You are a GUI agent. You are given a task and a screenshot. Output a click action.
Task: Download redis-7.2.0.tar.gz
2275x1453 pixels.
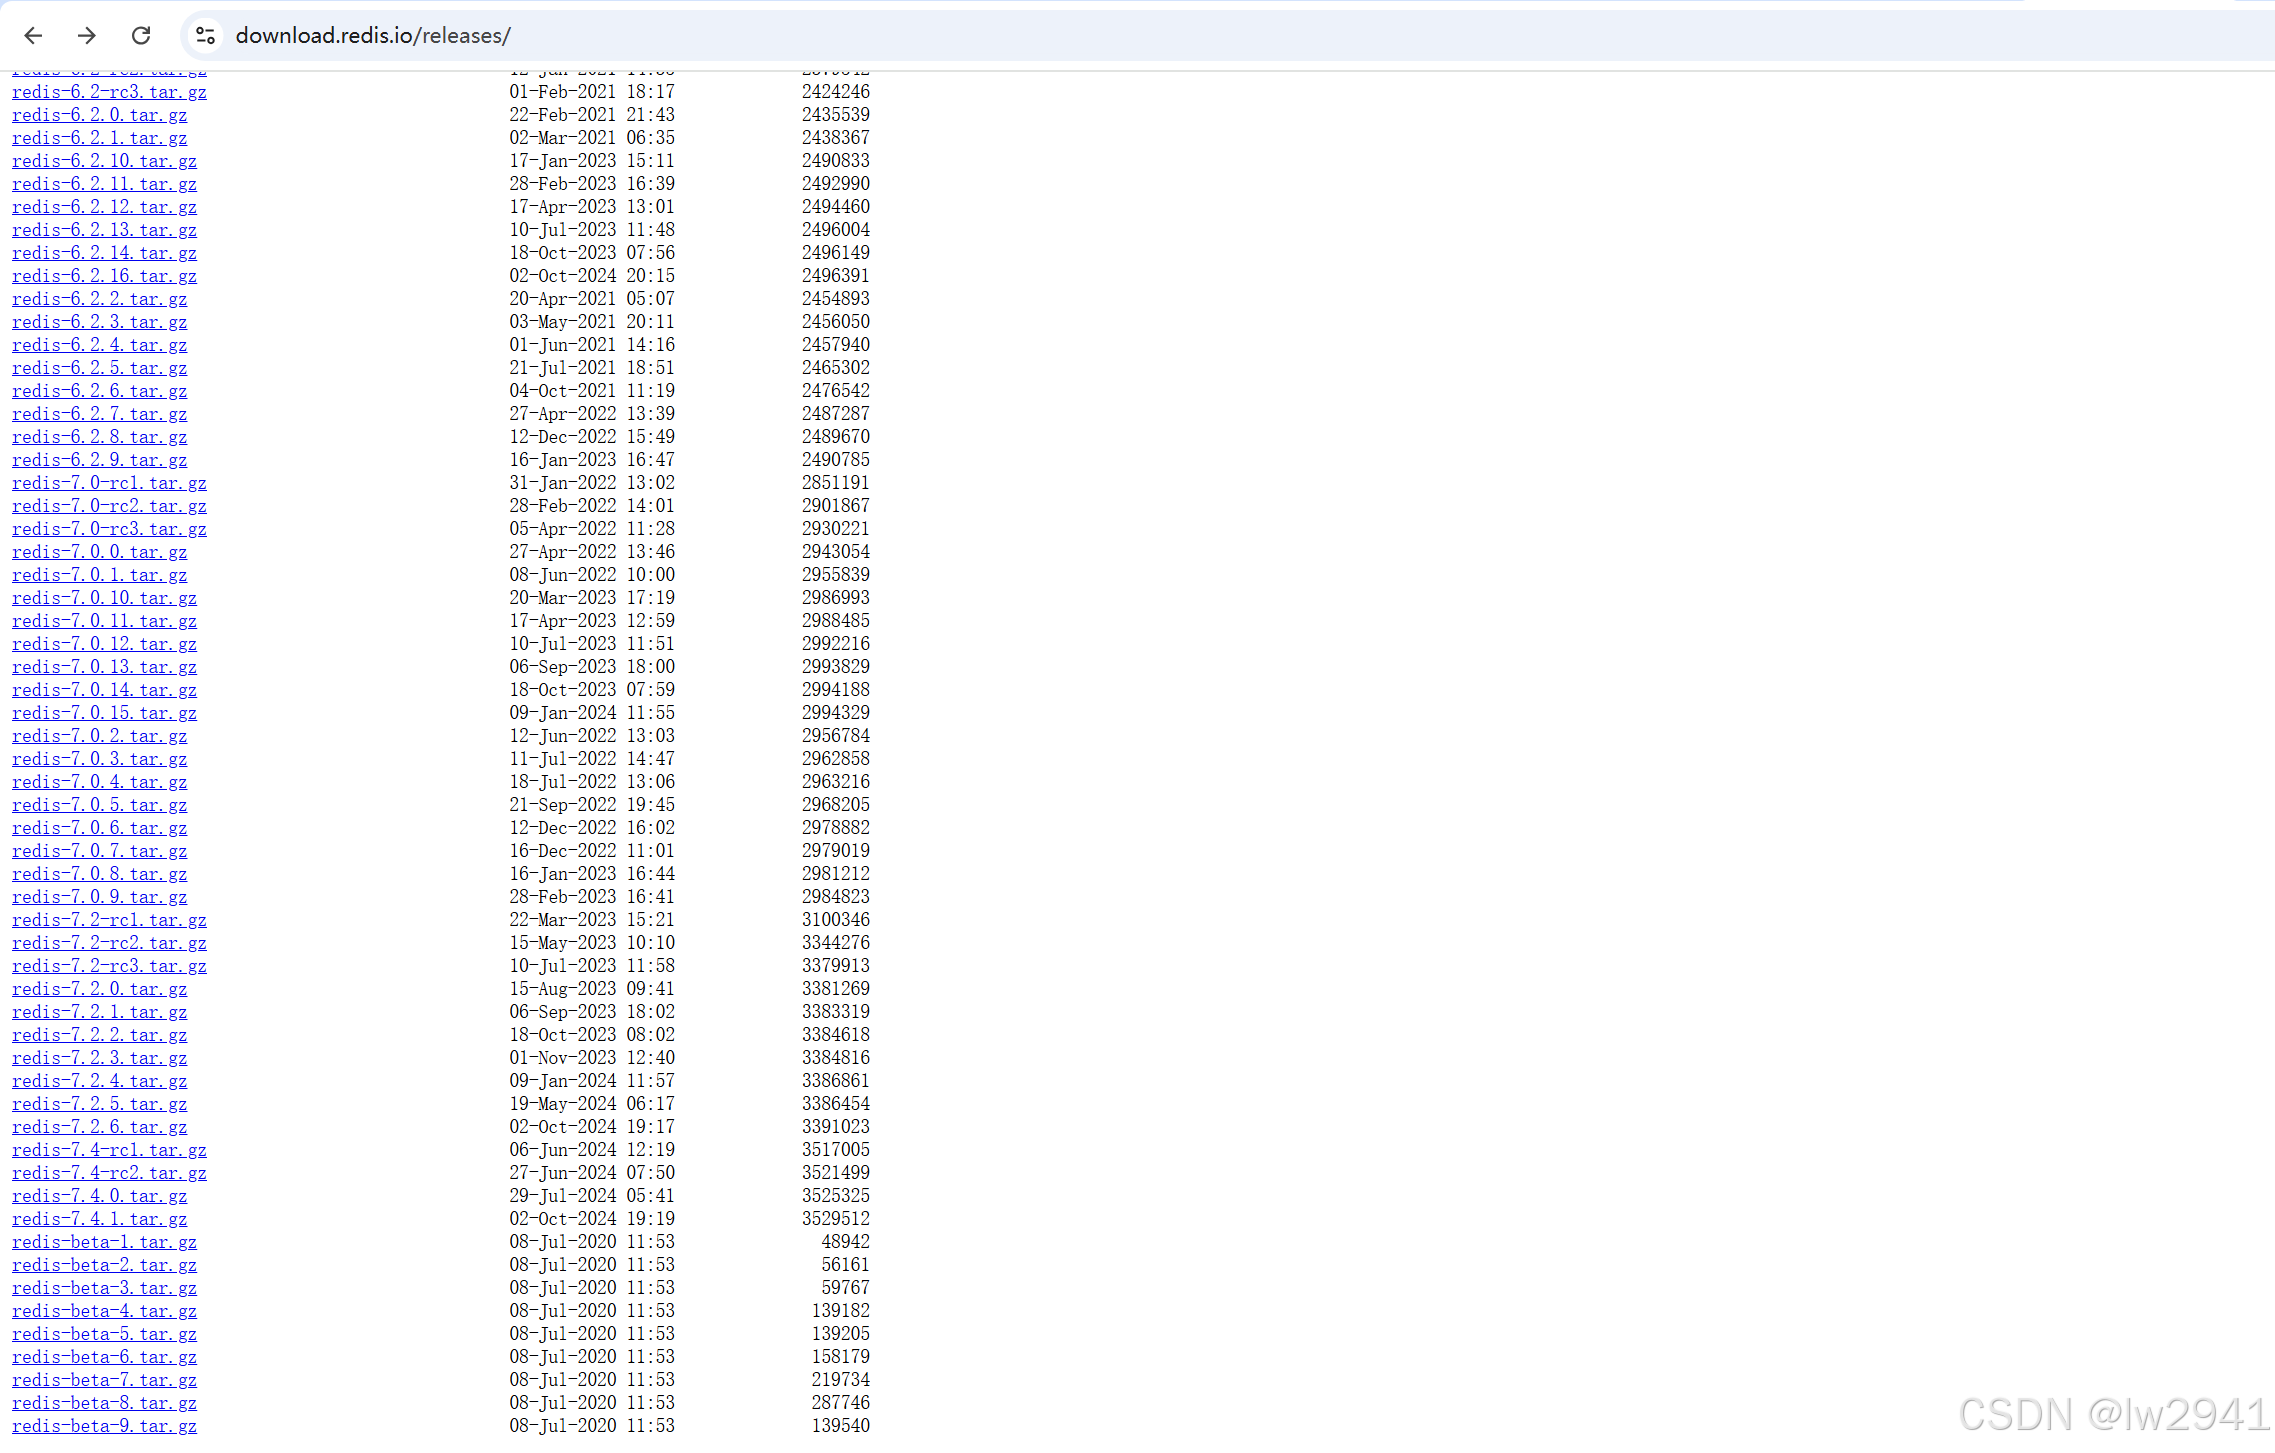coord(99,989)
